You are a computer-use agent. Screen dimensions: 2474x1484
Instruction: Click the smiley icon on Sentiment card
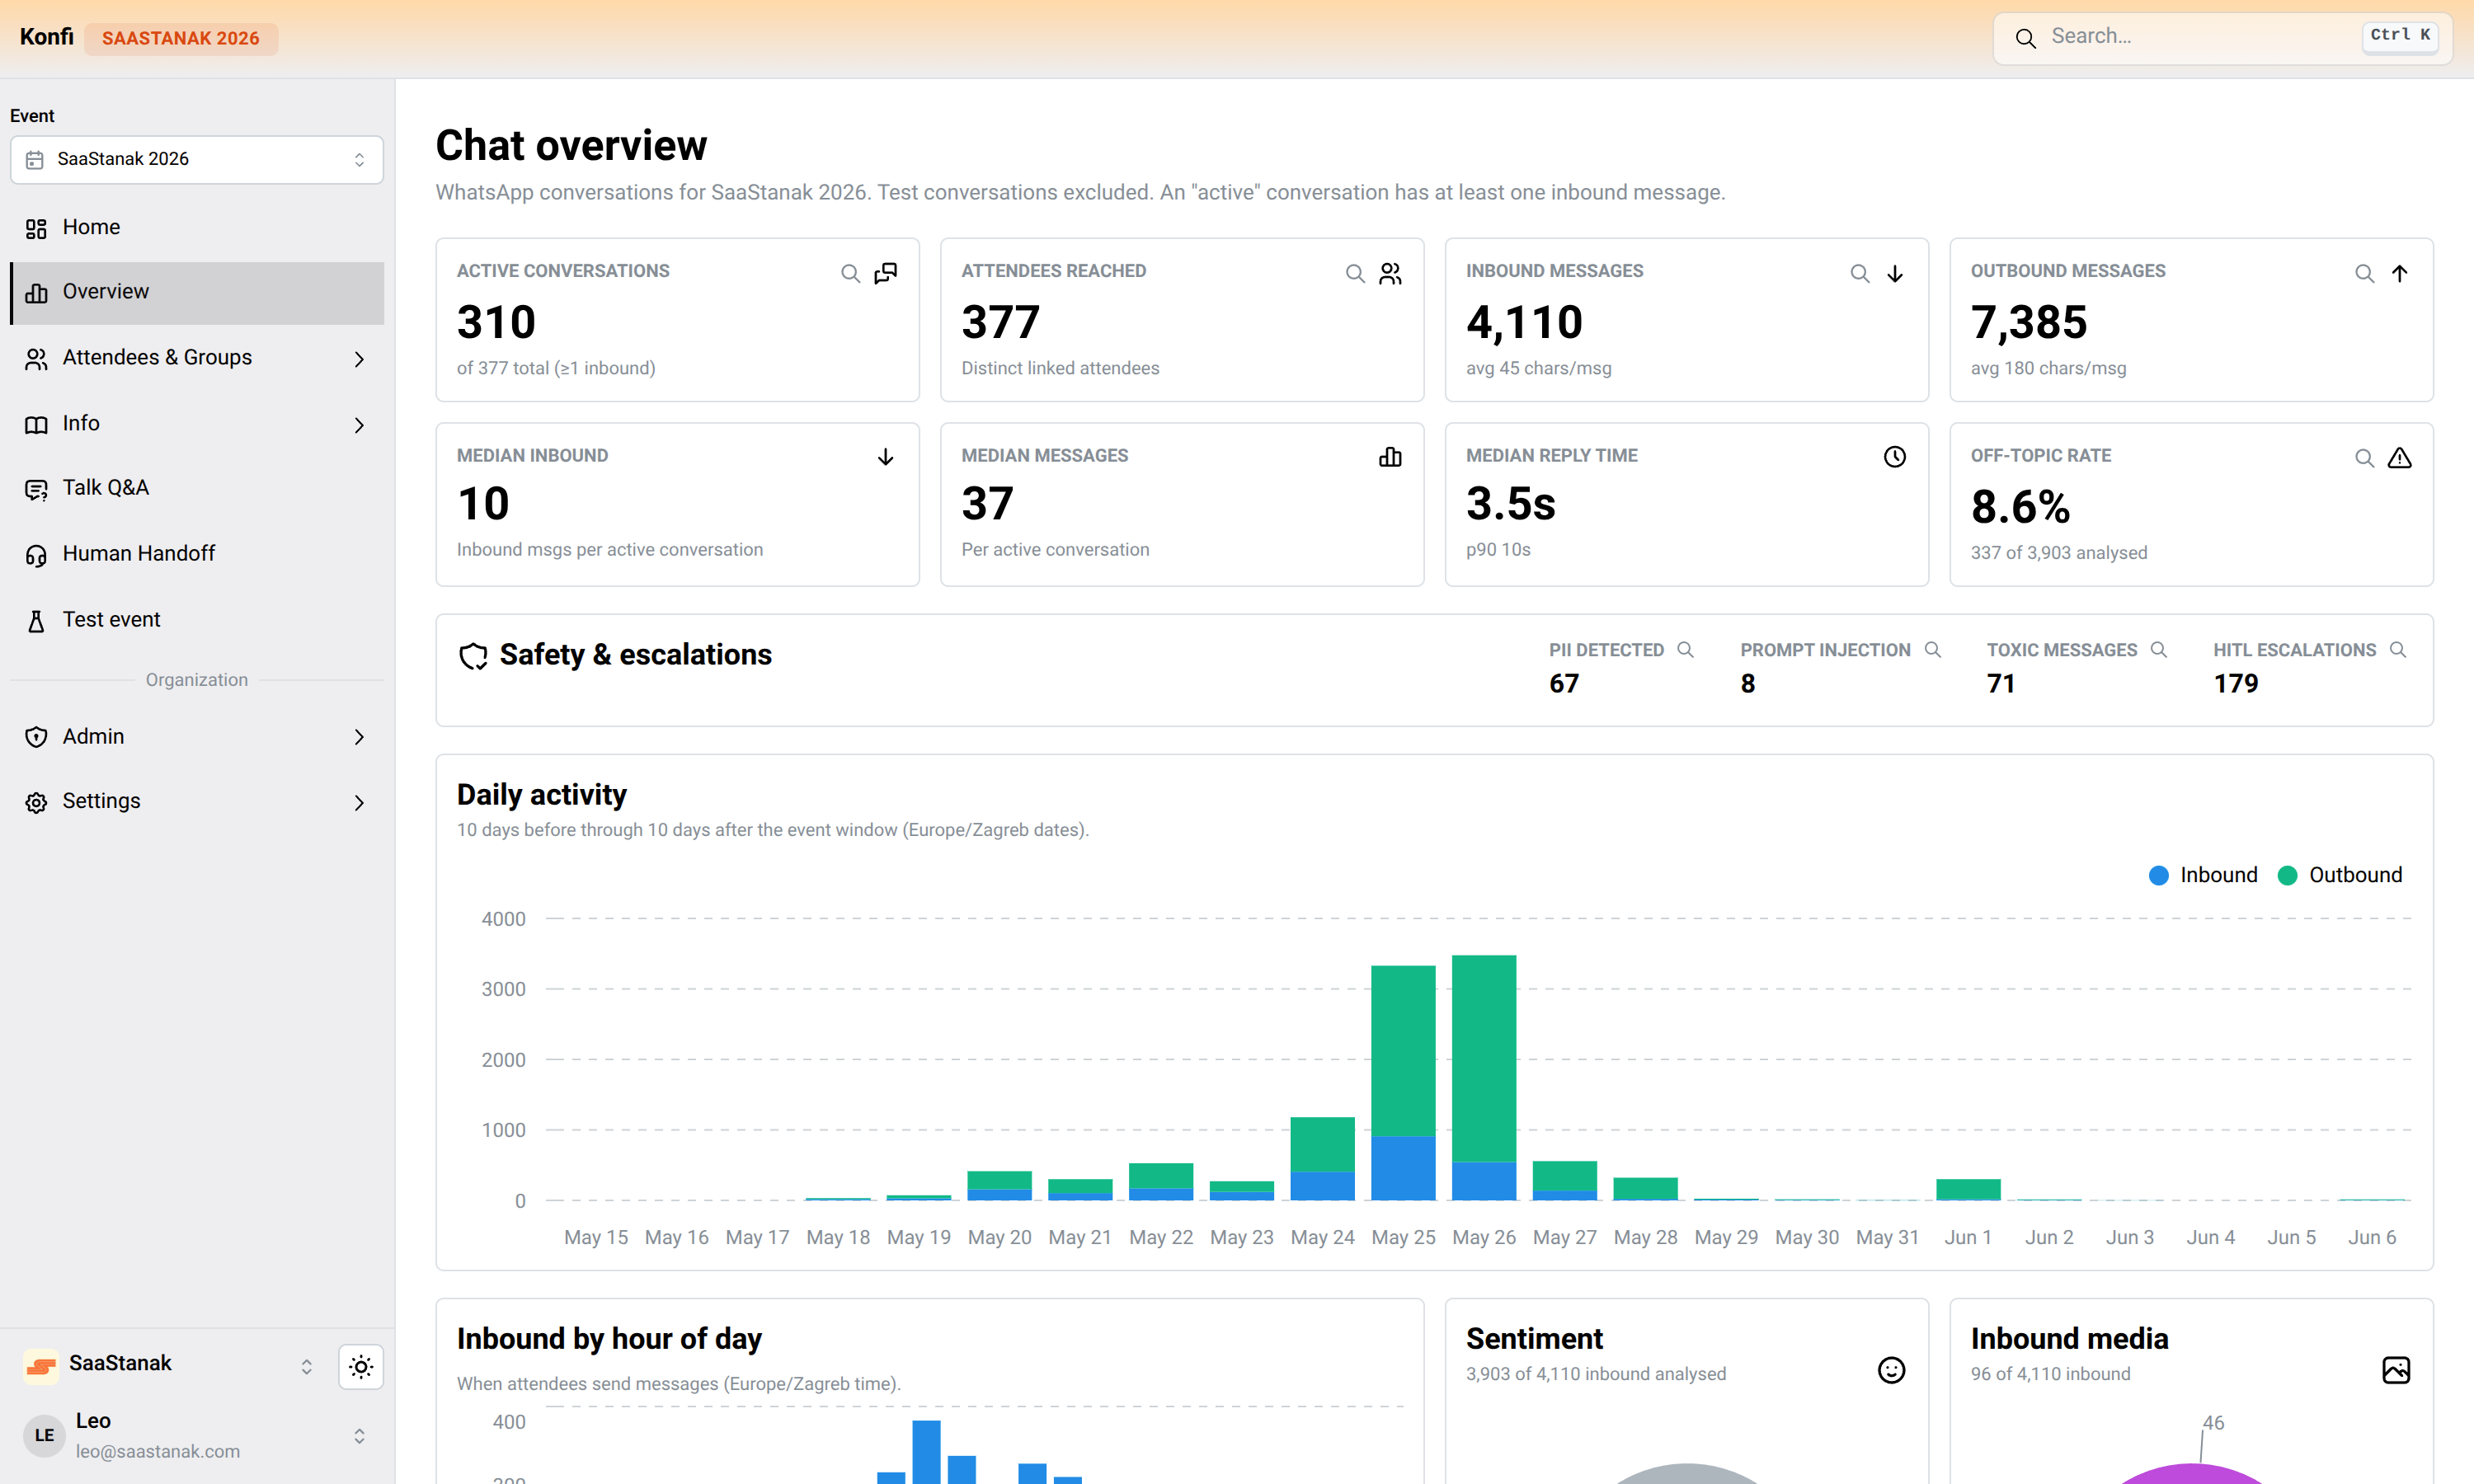click(1891, 1370)
